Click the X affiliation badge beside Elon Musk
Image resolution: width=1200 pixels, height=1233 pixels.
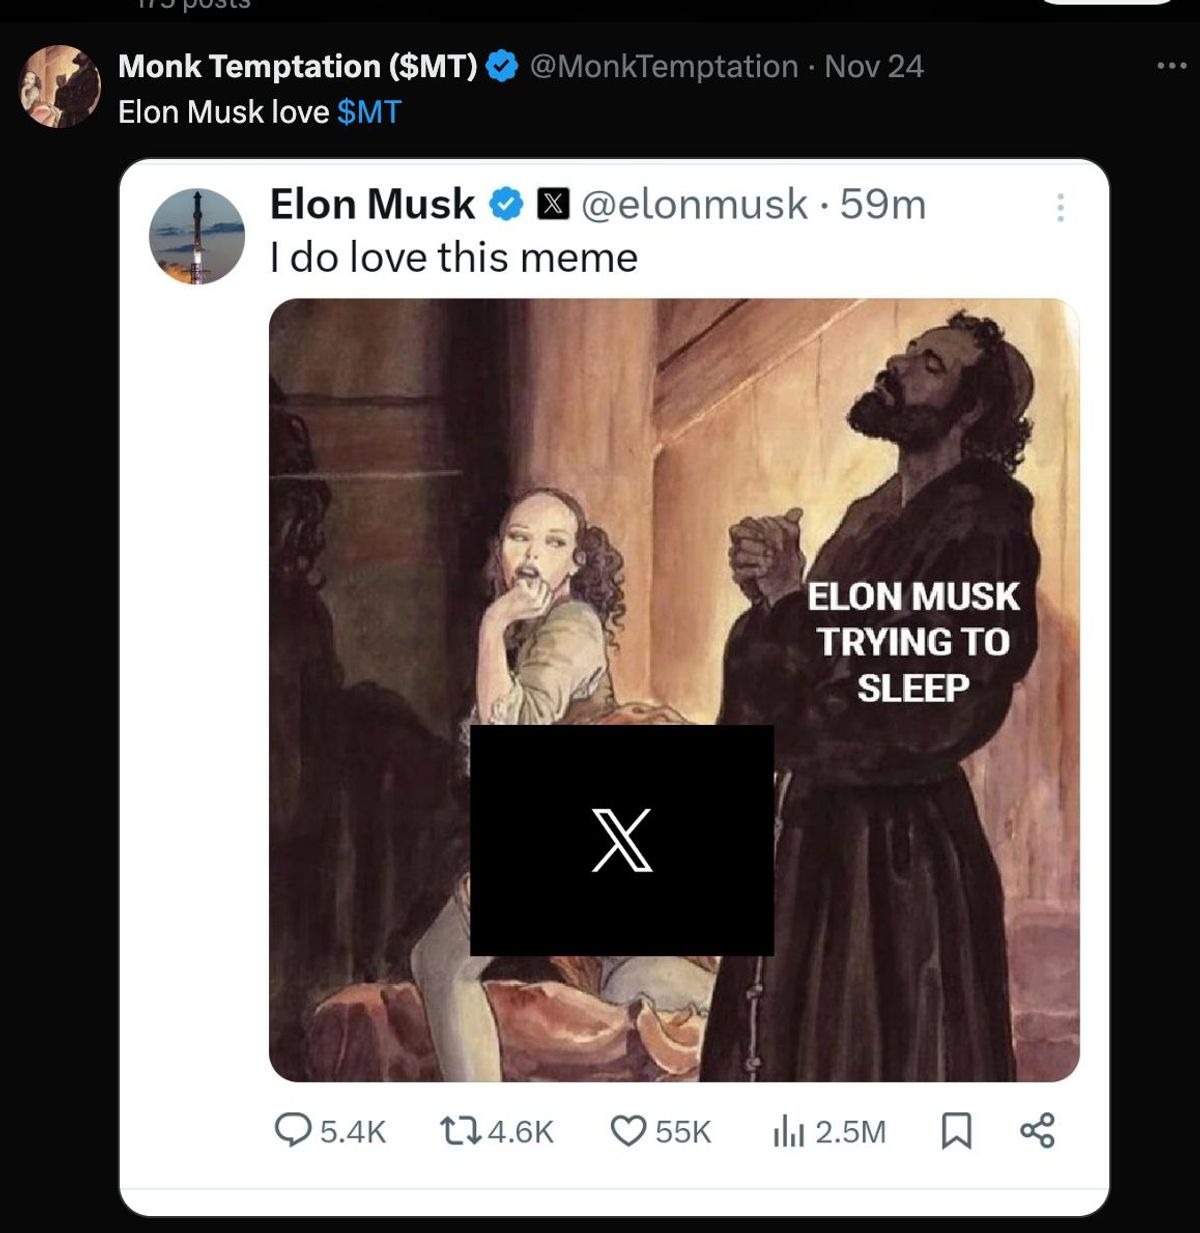(x=554, y=204)
